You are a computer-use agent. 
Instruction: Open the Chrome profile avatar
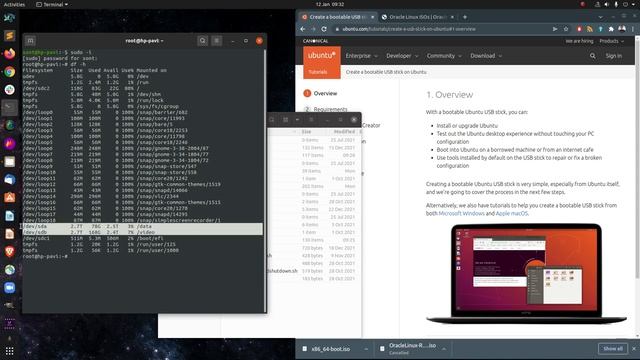[622, 29]
